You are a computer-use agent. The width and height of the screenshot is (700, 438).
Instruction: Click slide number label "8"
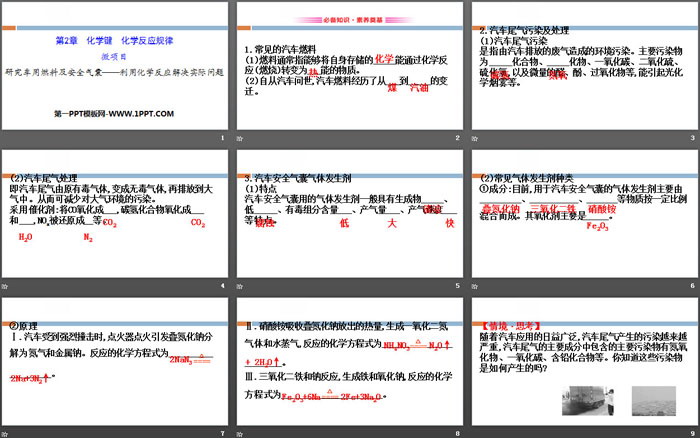click(x=457, y=434)
